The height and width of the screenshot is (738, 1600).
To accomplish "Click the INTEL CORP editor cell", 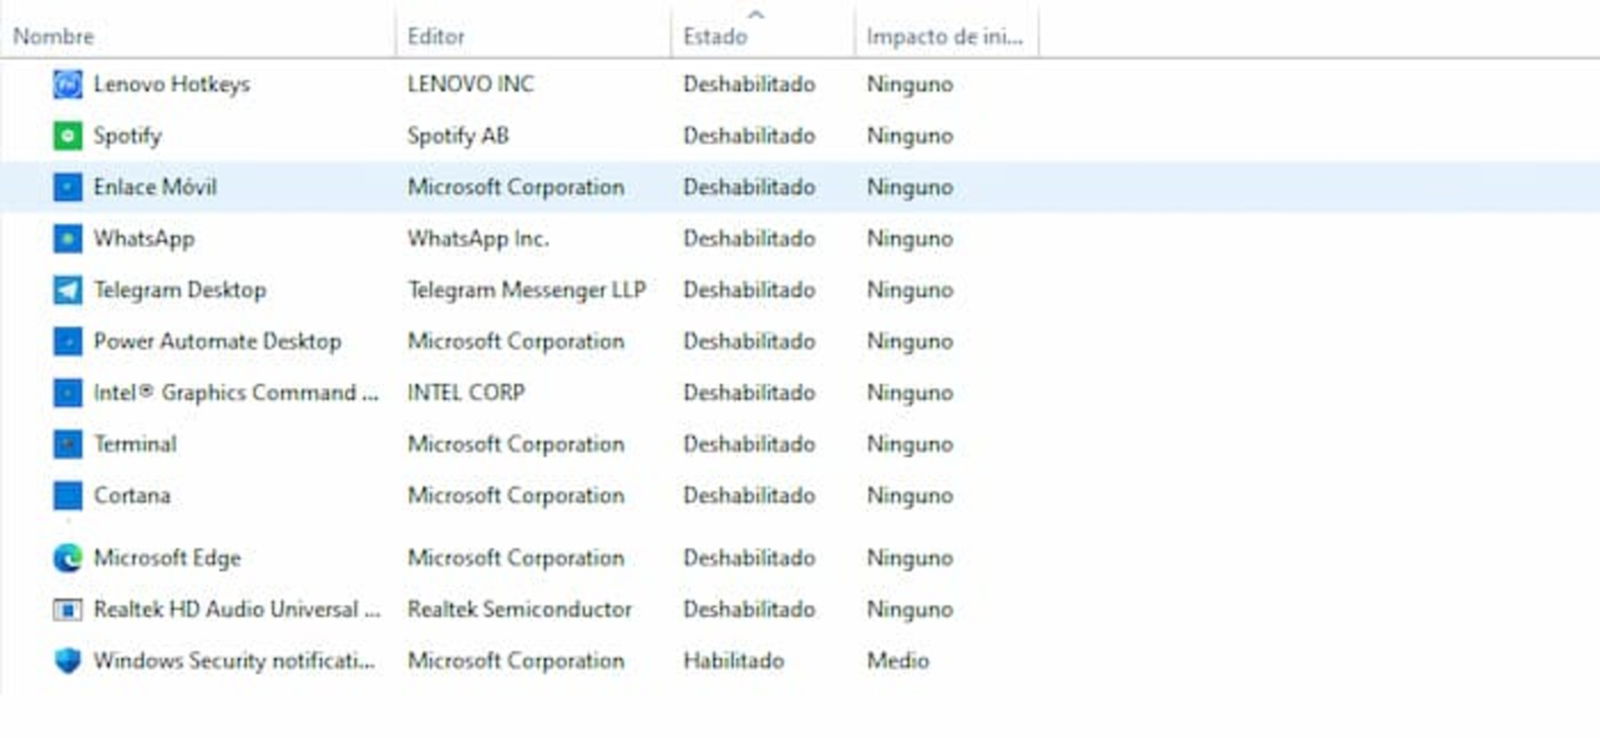I will pos(466,393).
